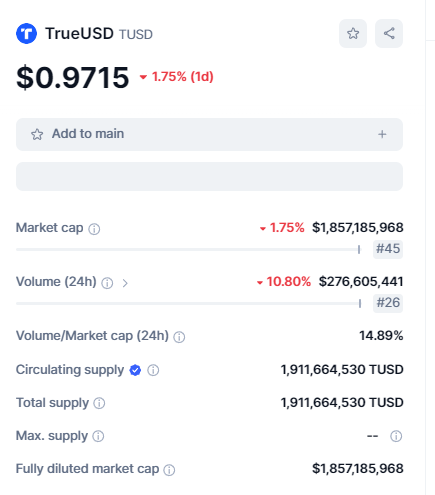The image size is (435, 495).
Task: Star TrueUSD using the top watchlist button
Action: (x=353, y=33)
